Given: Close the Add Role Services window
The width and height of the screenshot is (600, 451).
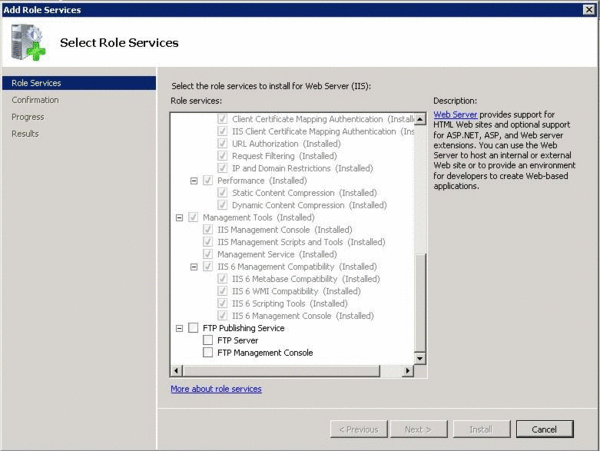Looking at the screenshot, I should click(589, 10).
